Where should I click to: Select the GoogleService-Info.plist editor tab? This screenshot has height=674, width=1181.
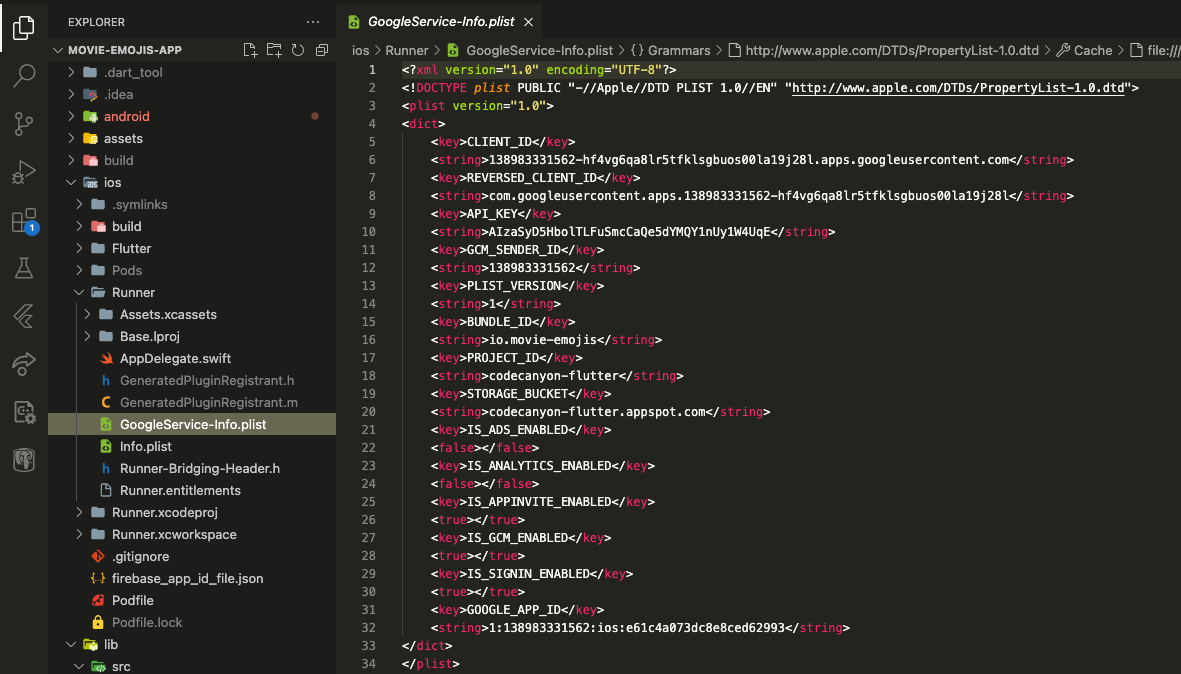tap(441, 22)
